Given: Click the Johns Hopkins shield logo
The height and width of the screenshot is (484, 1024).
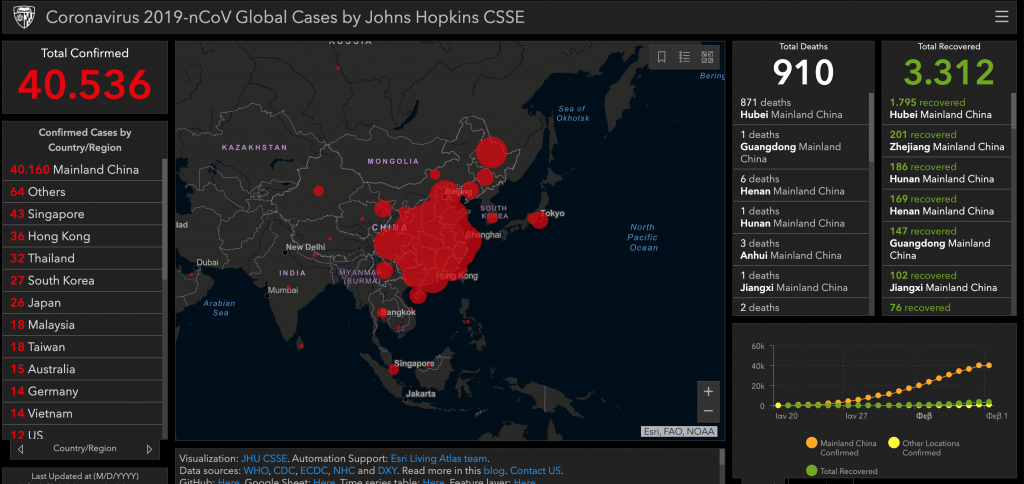Looking at the screenshot, I should 23,17.
